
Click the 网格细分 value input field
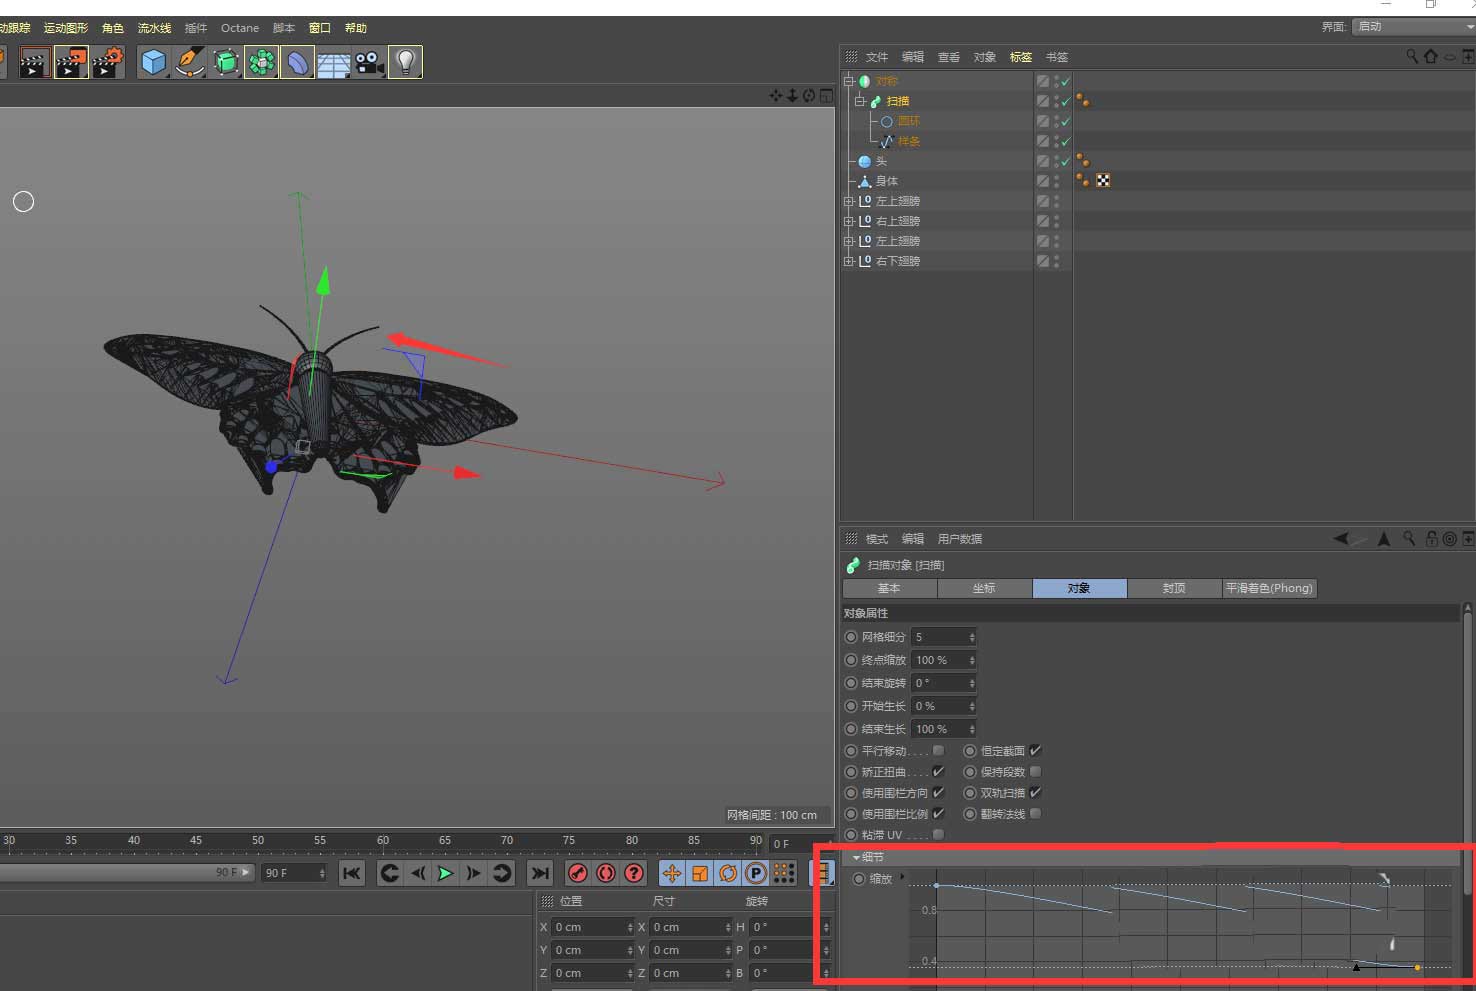(x=939, y=637)
